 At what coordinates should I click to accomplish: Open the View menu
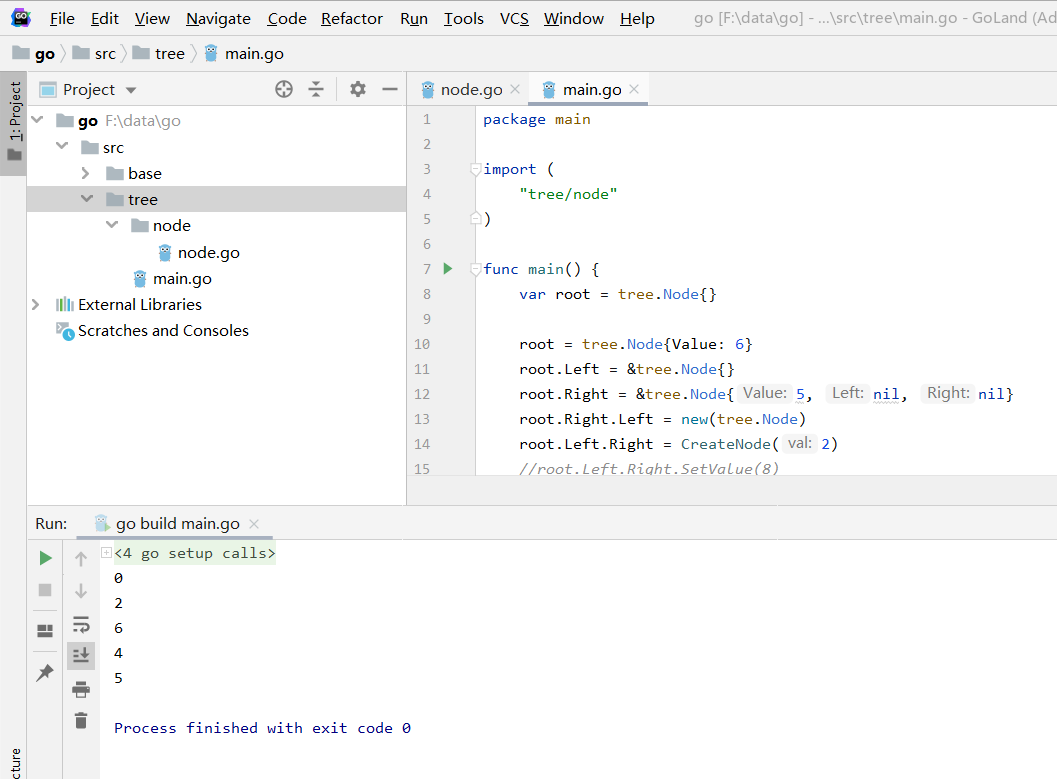(152, 19)
